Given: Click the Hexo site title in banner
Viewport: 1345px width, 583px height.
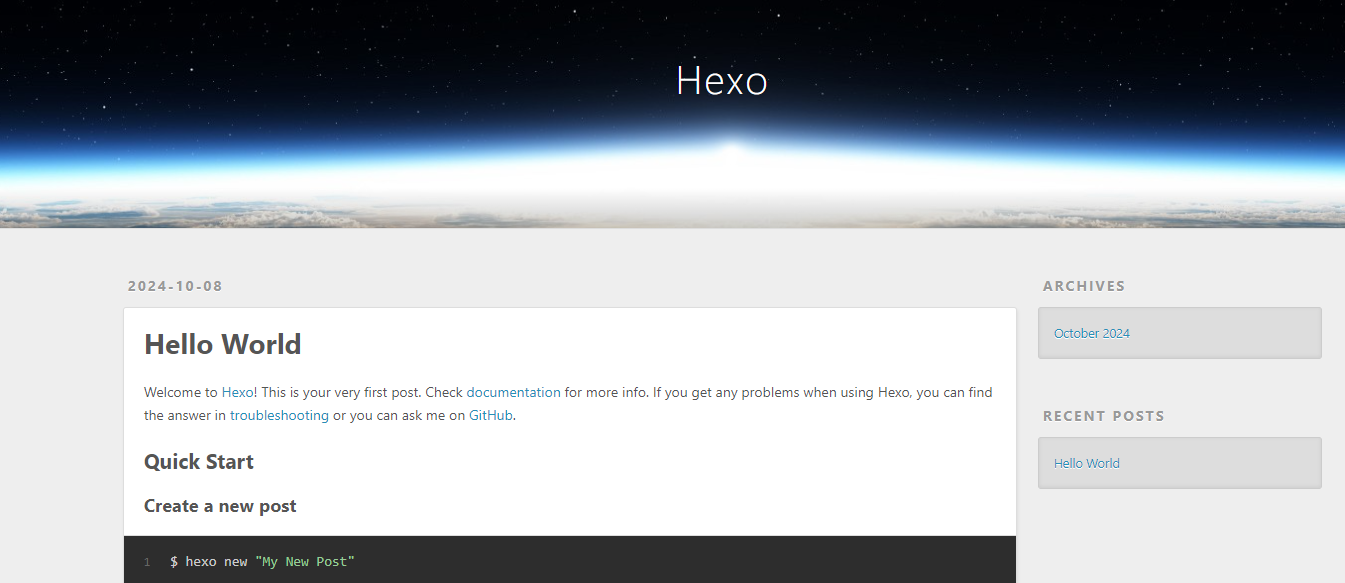Looking at the screenshot, I should (721, 81).
